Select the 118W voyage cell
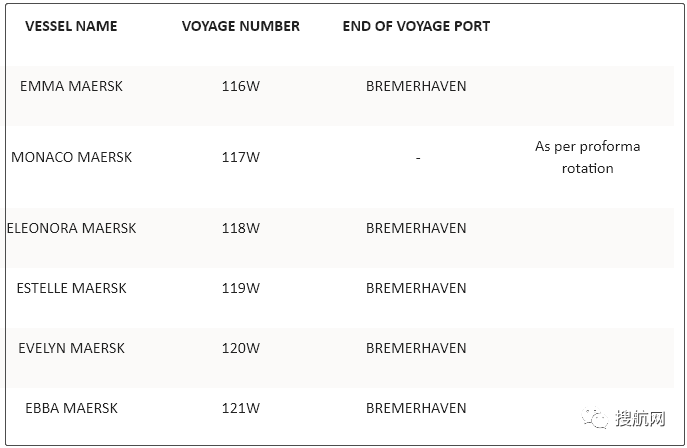Image resolution: width=687 pixels, height=448 pixels. click(x=240, y=228)
